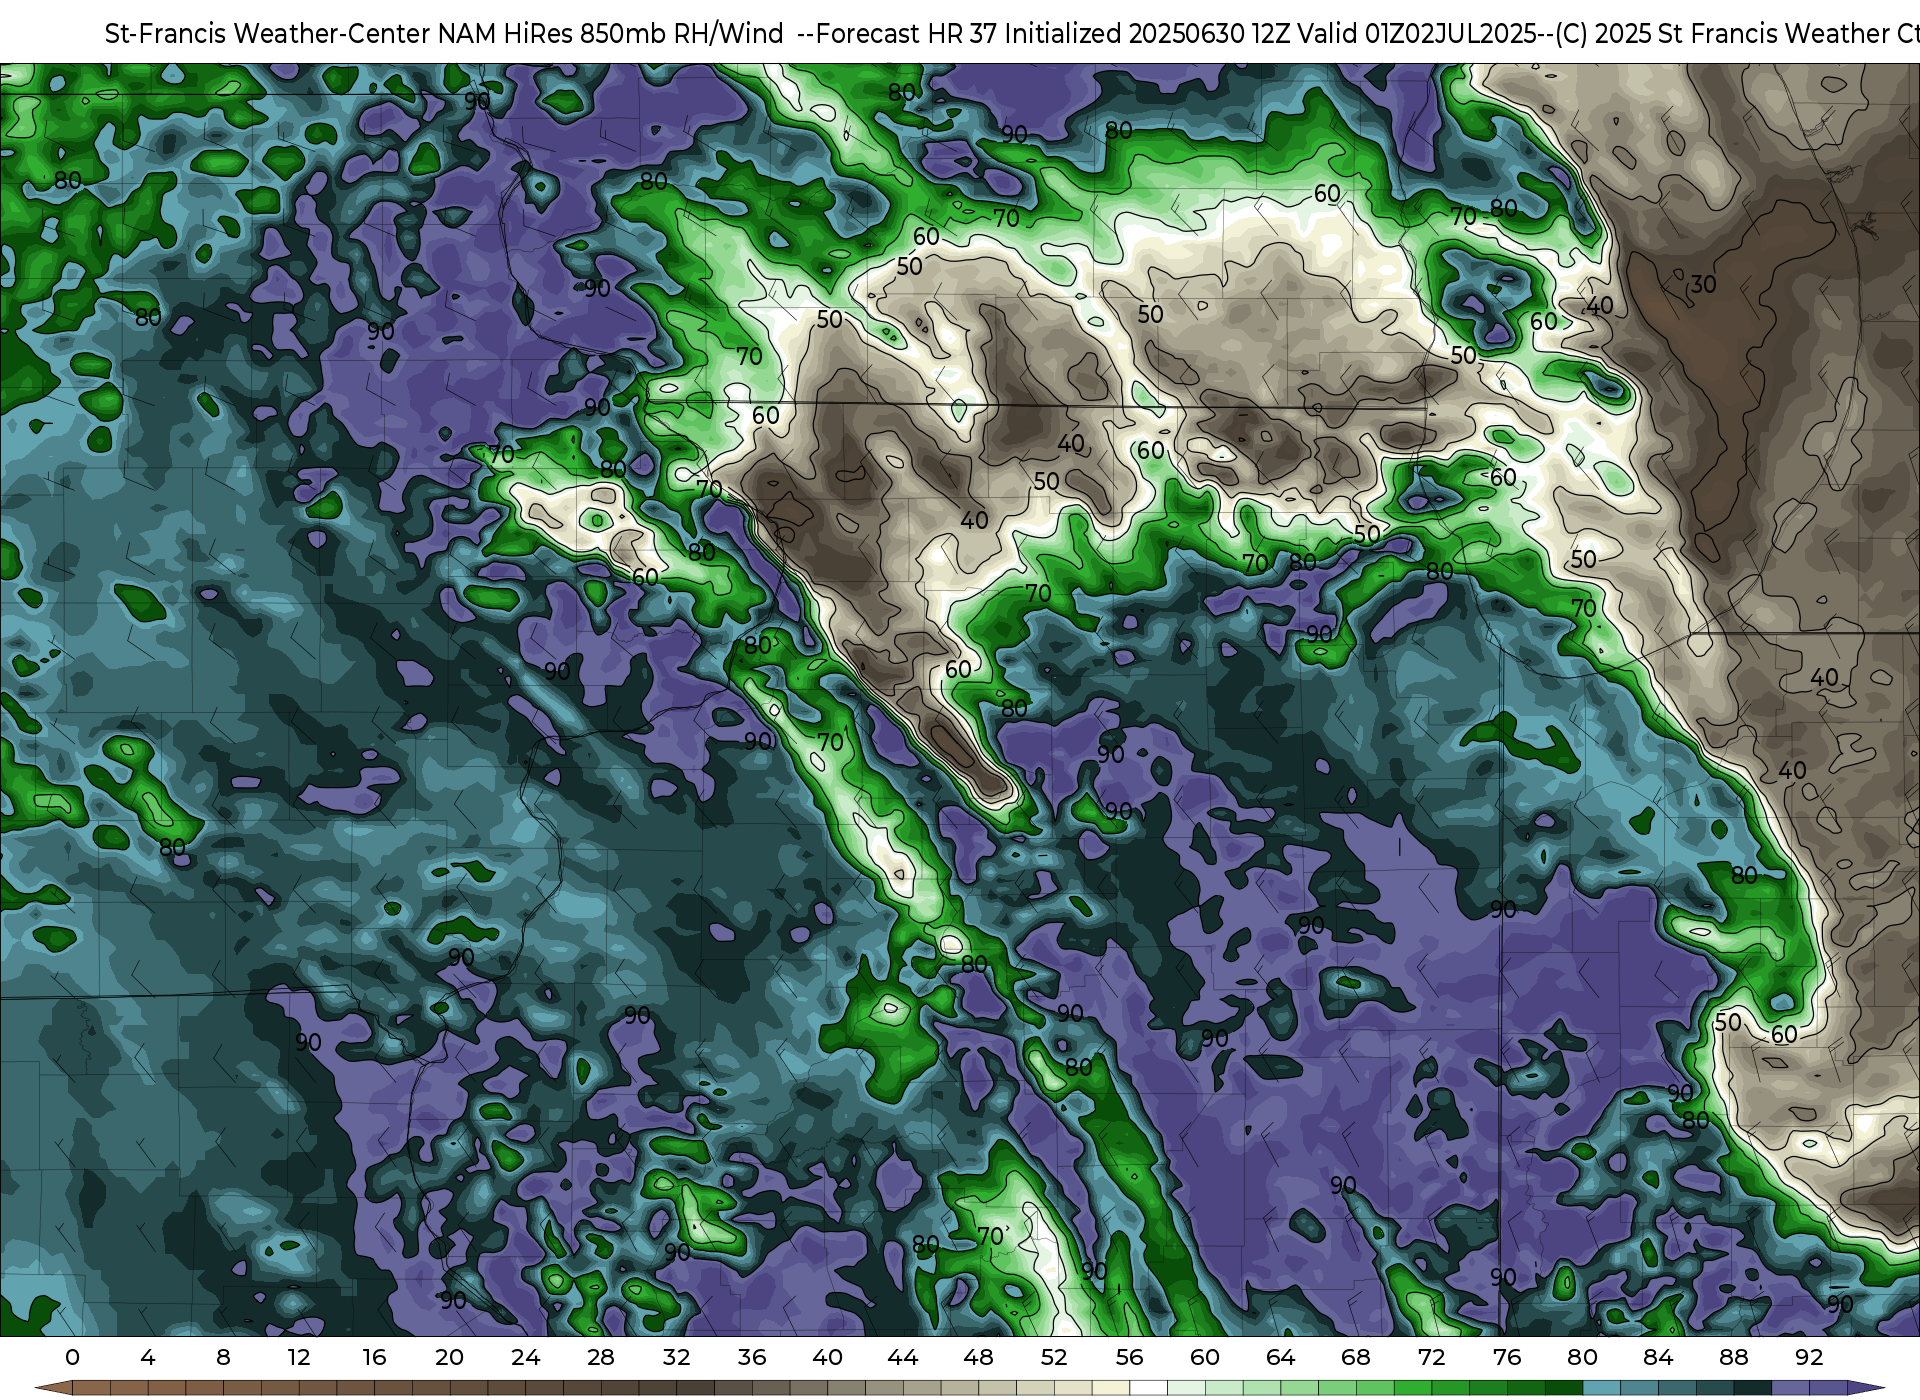The width and height of the screenshot is (1920, 1400).
Task: Click the "8" color bar tick label
Action: tap(223, 1357)
